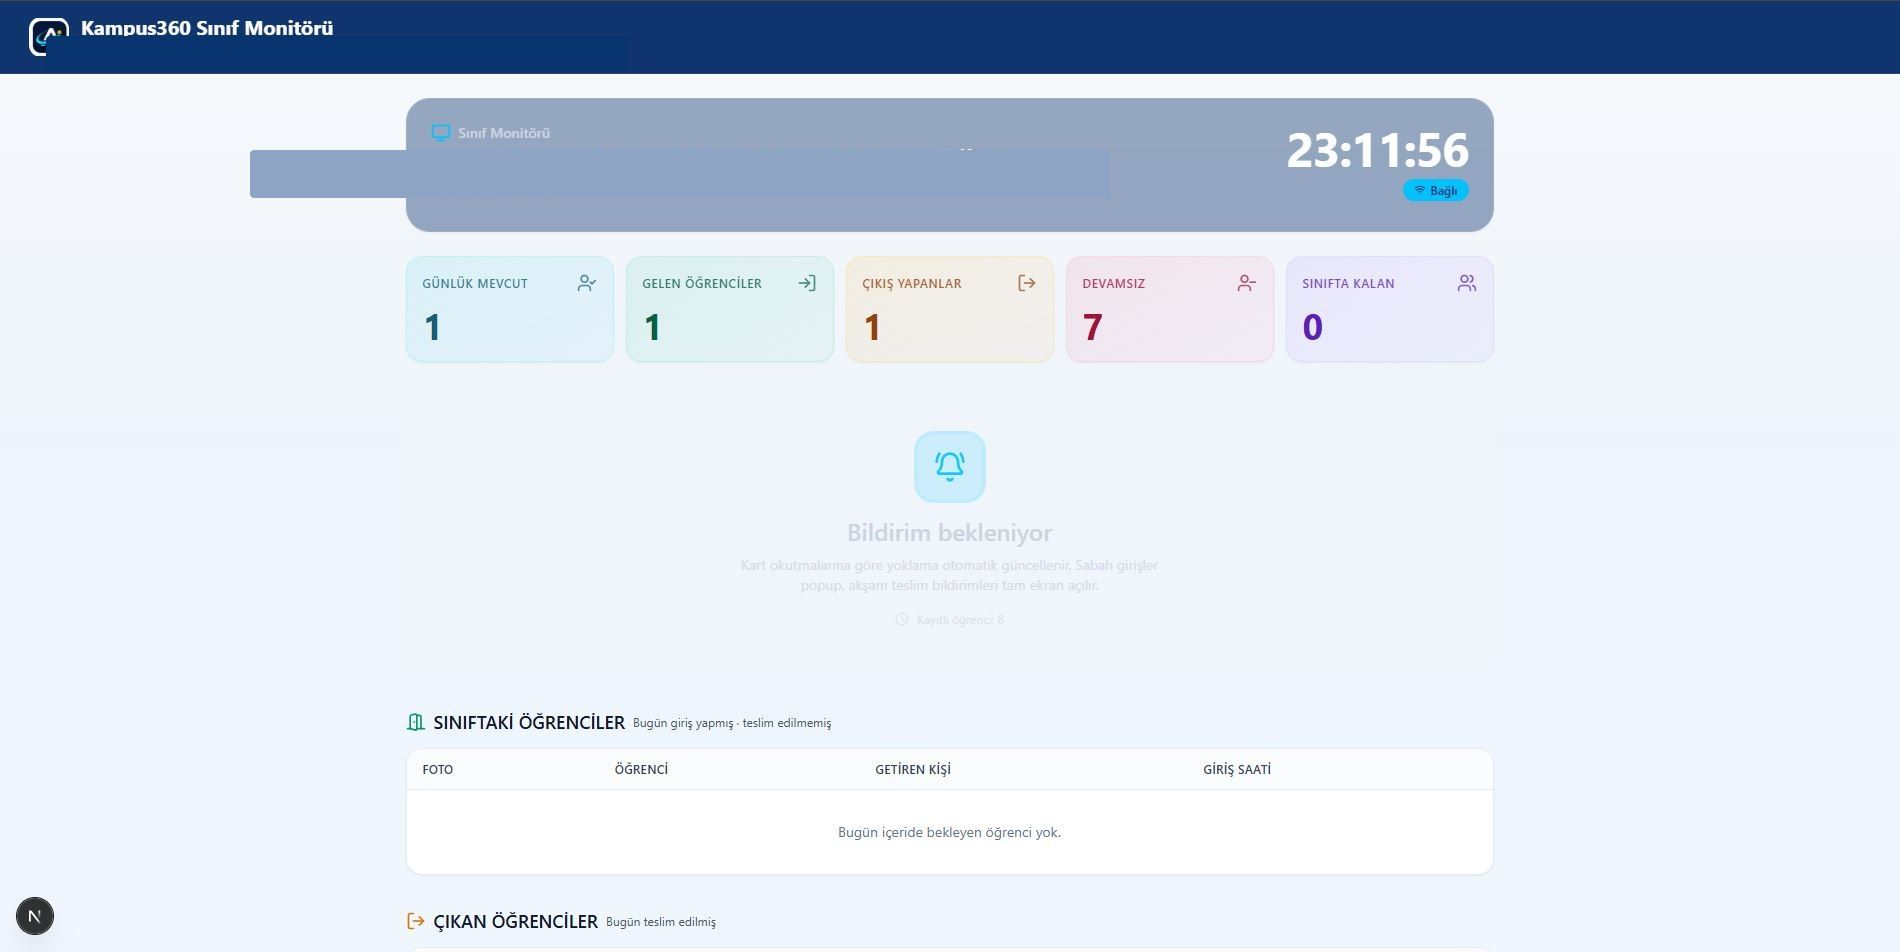This screenshot has width=1900, height=952.
Task: Click the notification bell icon
Action: click(x=950, y=467)
